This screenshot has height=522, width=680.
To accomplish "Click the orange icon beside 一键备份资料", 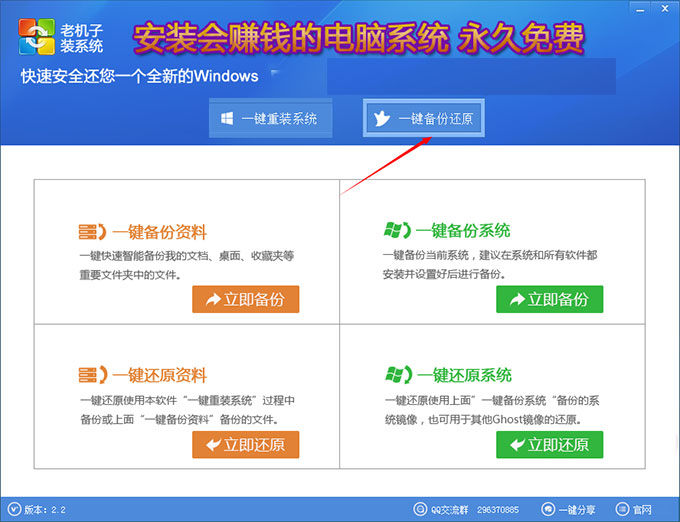I will (92, 232).
